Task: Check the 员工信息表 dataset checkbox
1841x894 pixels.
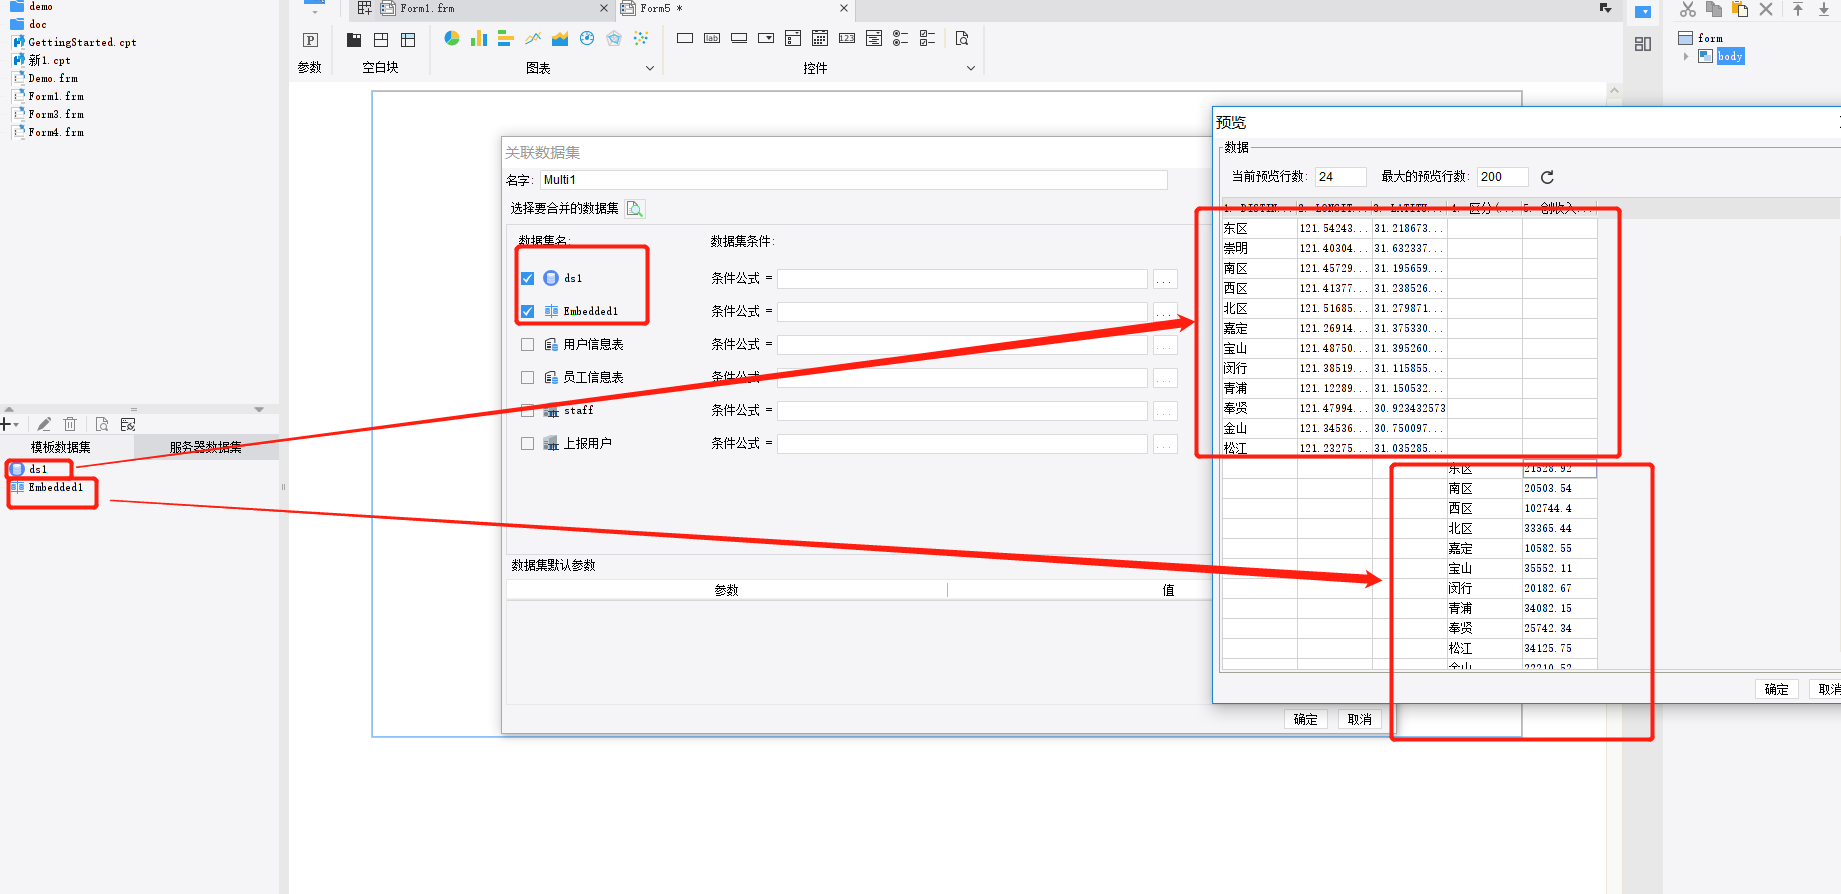Action: [x=527, y=377]
